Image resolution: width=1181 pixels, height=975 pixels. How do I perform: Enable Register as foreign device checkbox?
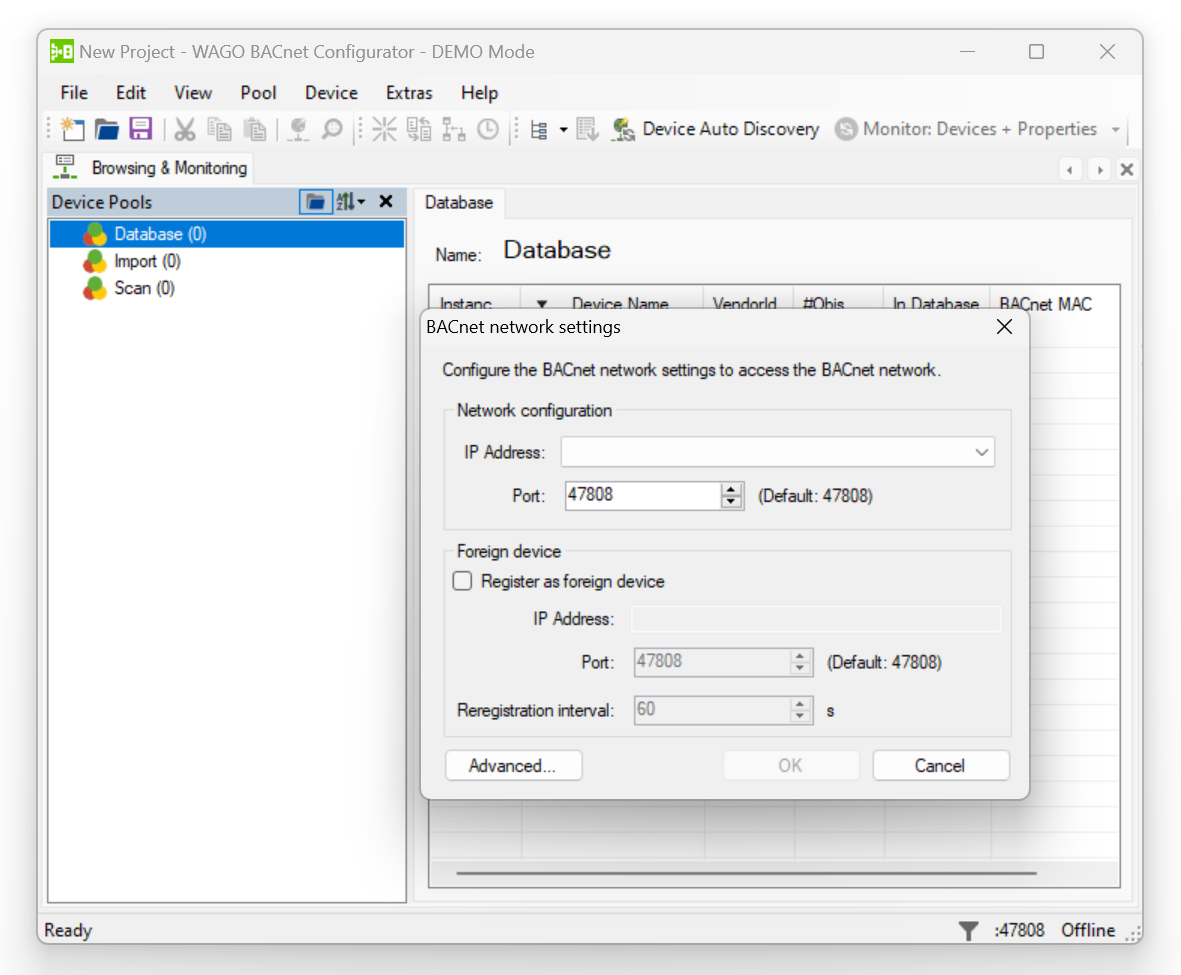tap(462, 581)
